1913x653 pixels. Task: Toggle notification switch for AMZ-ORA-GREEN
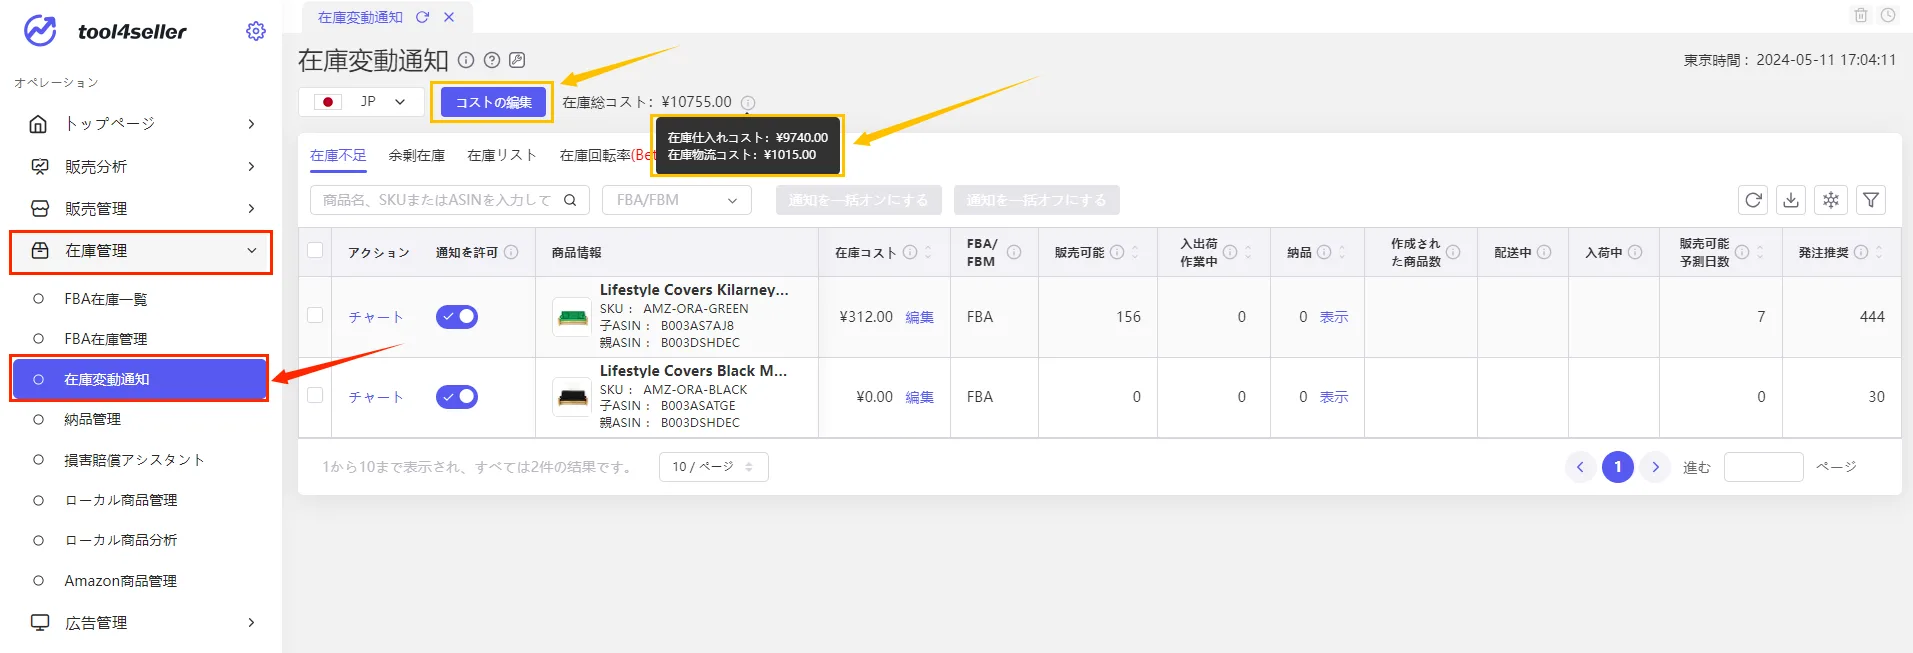(x=457, y=317)
